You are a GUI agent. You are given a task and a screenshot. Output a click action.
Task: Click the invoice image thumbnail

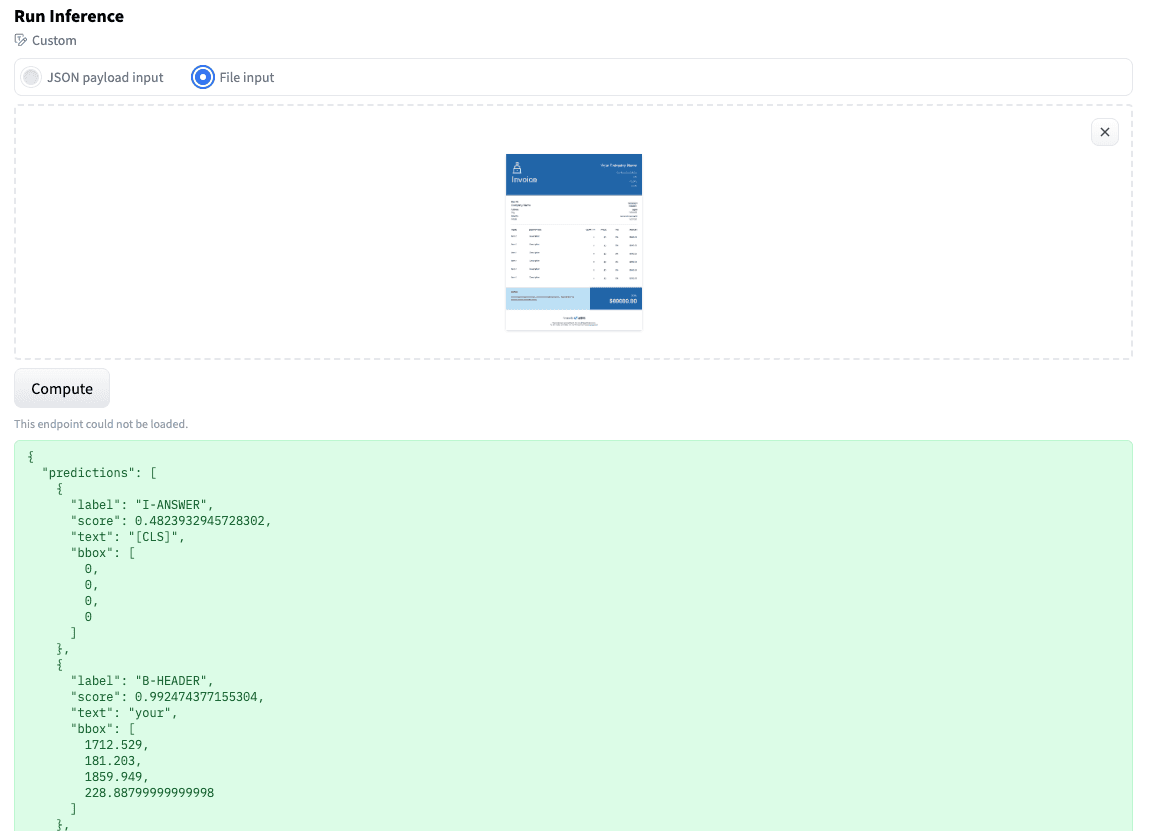pyautogui.click(x=573, y=241)
